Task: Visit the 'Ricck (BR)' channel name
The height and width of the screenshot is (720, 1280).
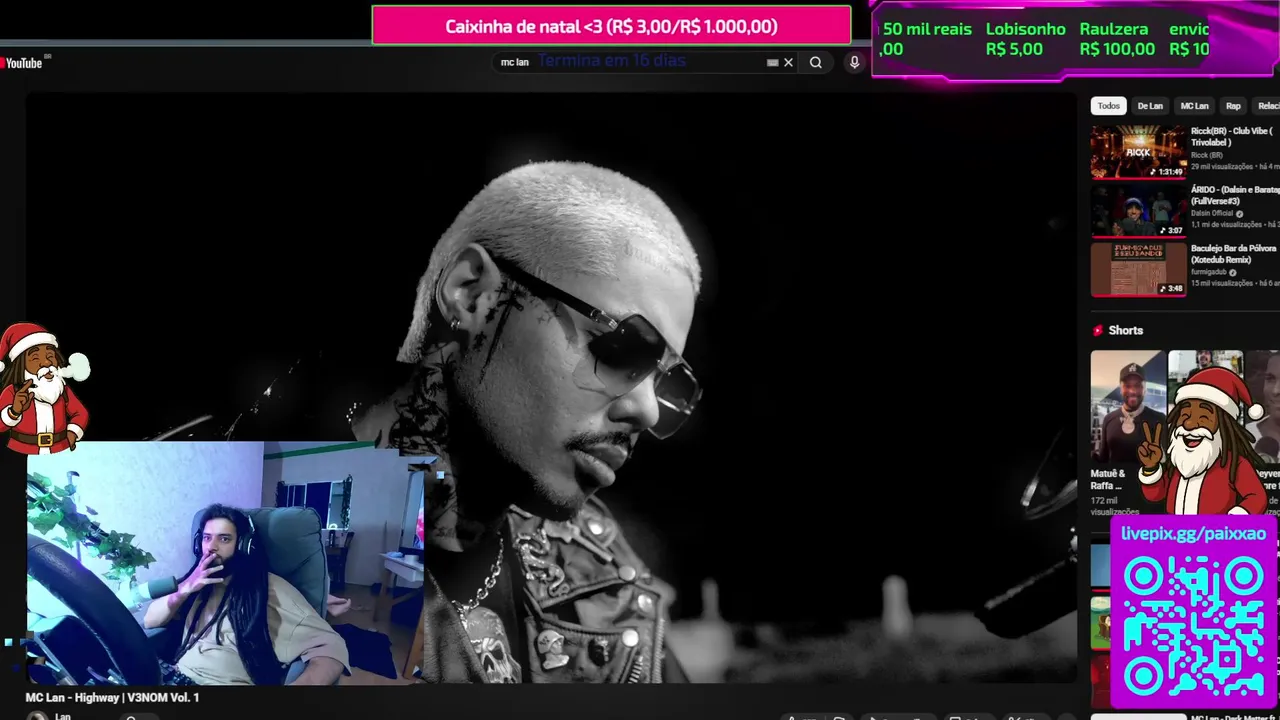Action: point(1206,155)
